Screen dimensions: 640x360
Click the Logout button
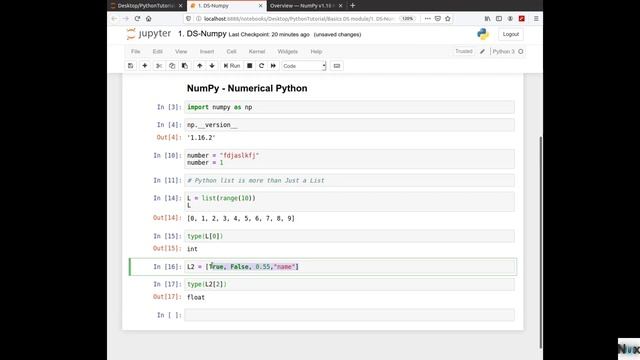click(511, 34)
